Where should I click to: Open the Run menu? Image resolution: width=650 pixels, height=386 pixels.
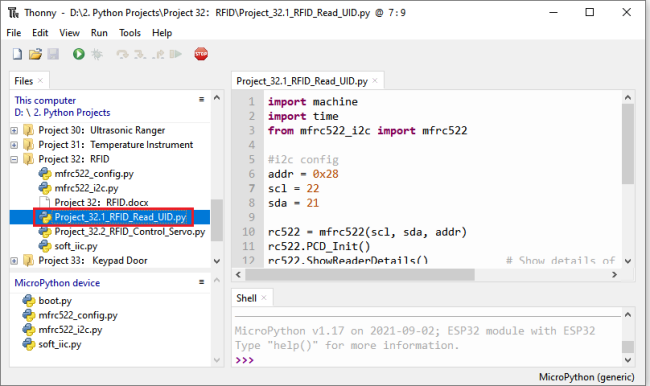[x=99, y=33]
